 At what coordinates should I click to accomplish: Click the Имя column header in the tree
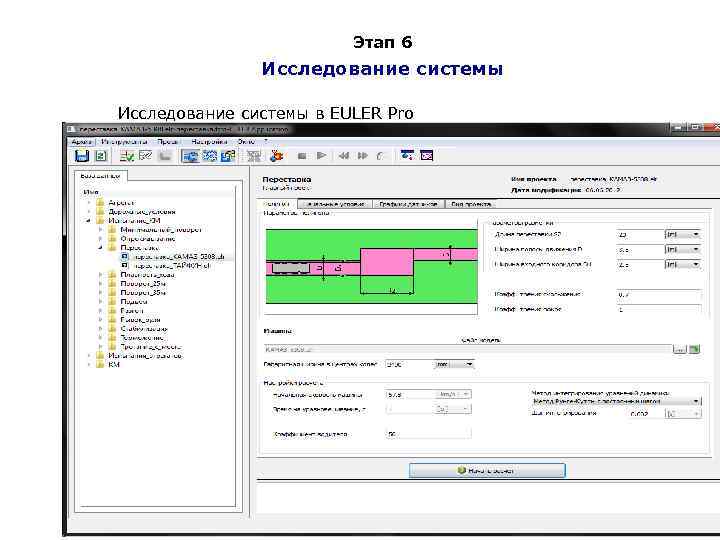pyautogui.click(x=91, y=192)
